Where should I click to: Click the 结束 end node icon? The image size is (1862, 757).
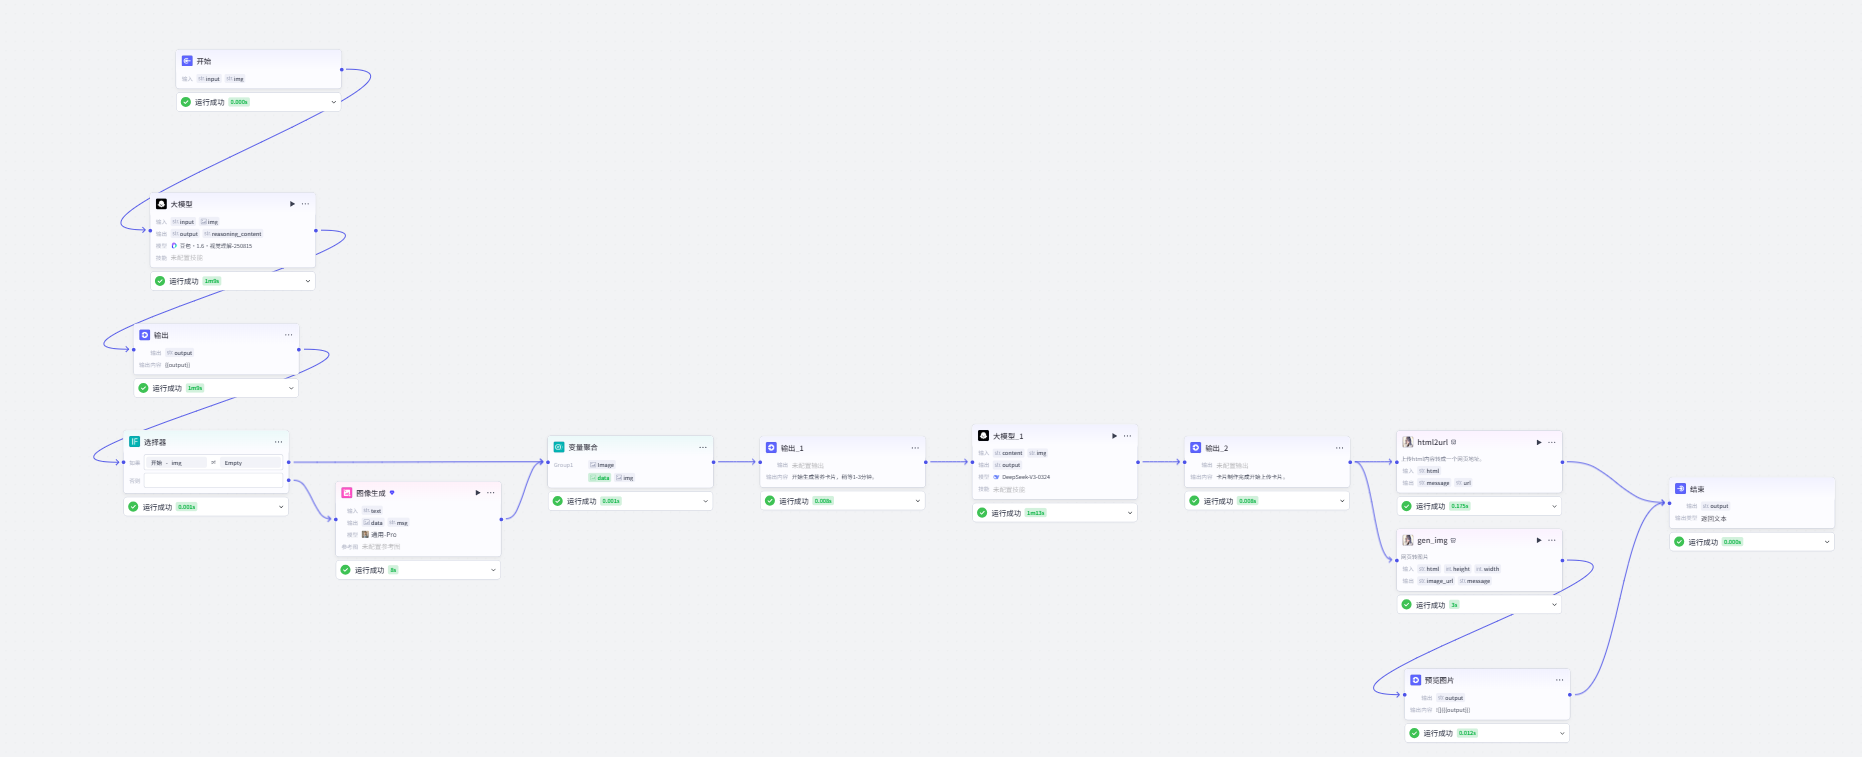(1681, 489)
